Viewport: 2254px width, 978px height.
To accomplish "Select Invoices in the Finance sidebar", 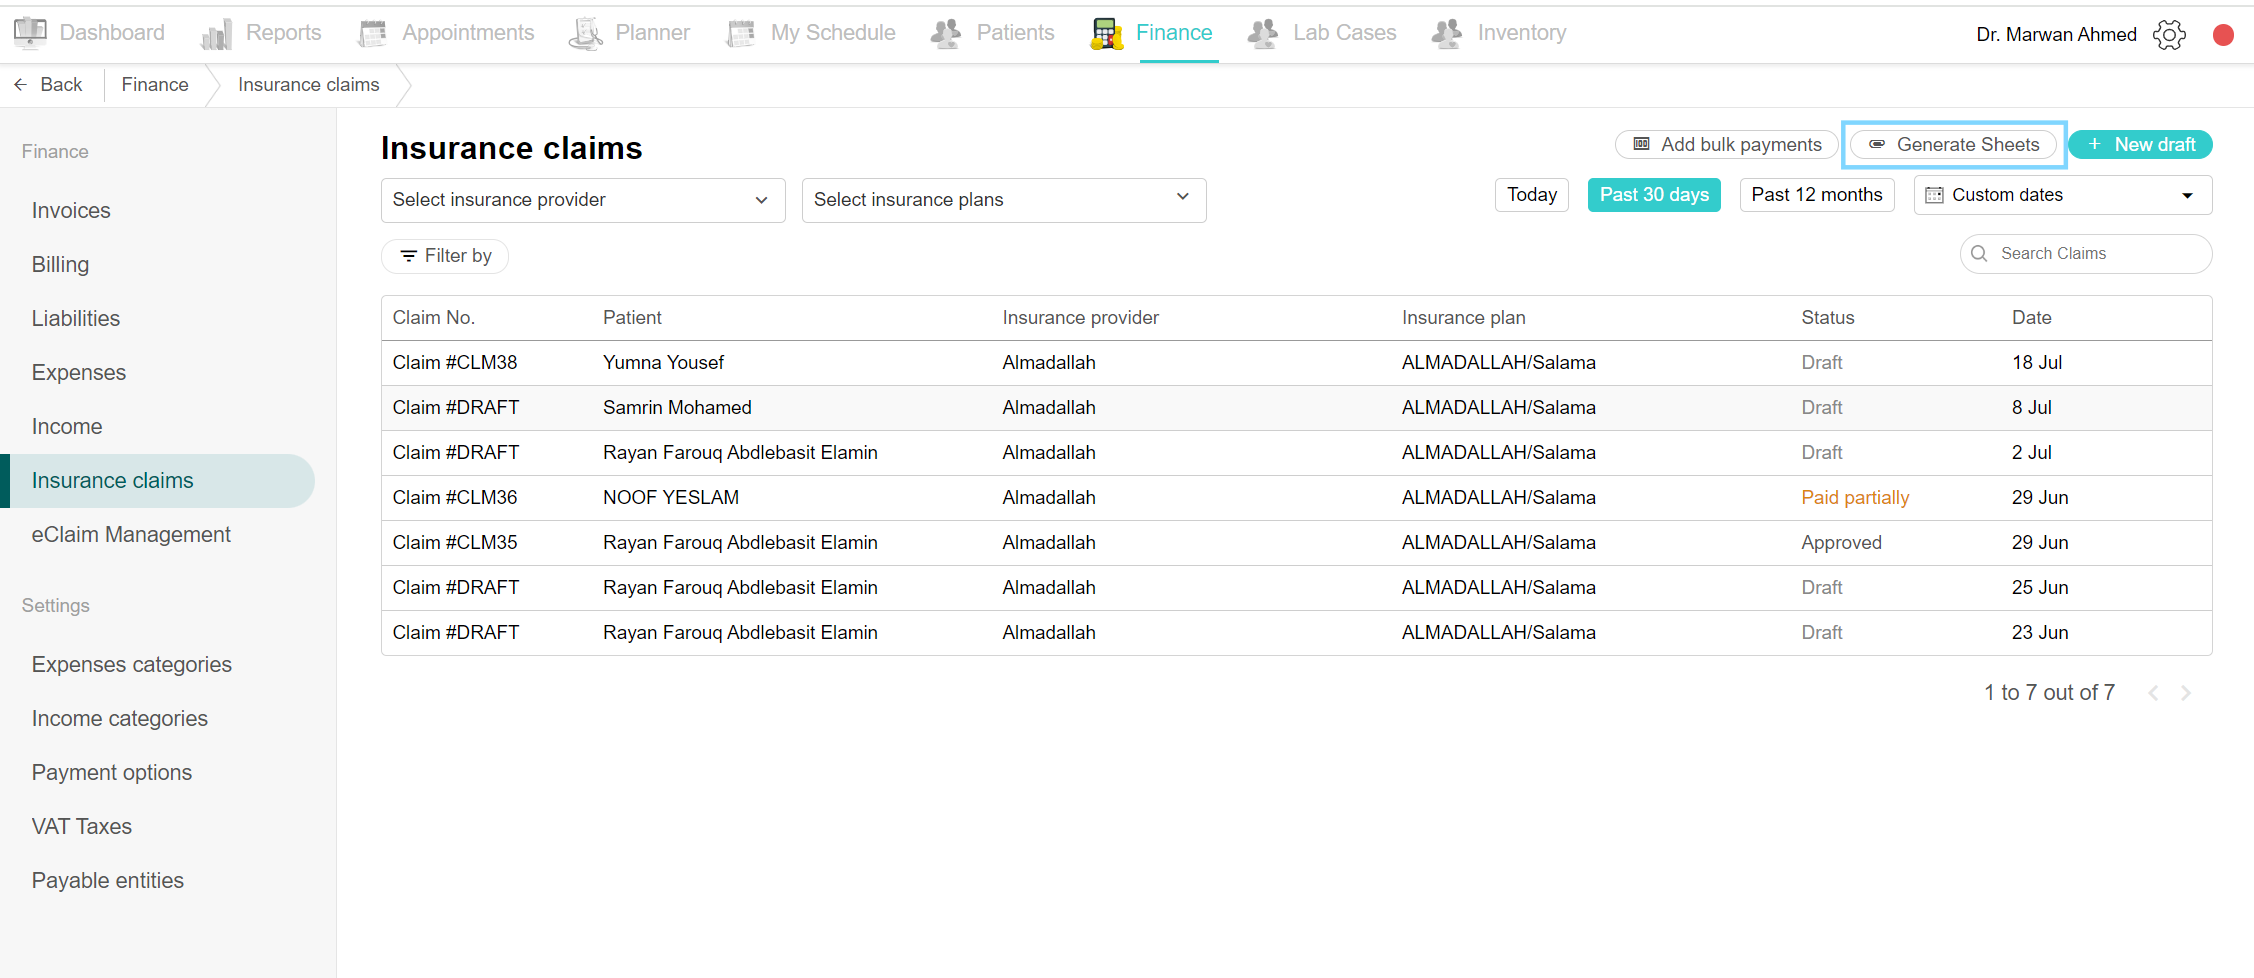I will 71,211.
